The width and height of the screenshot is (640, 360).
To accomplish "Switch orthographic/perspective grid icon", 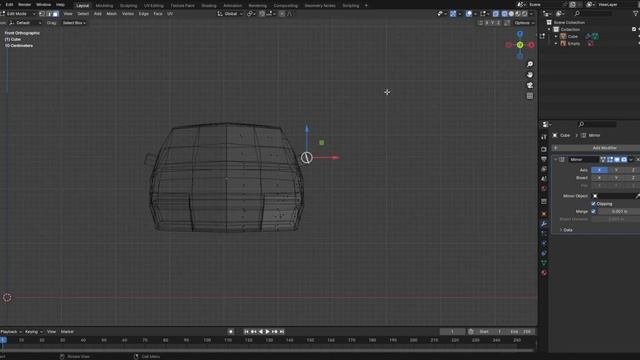I will coord(530,96).
